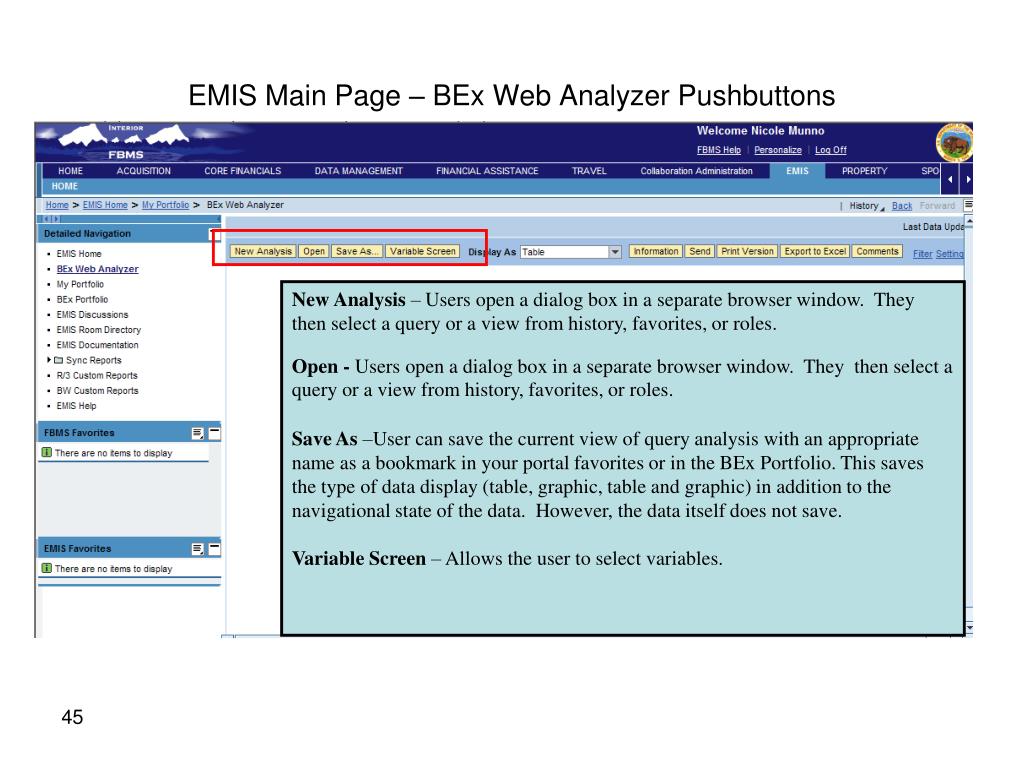Click FBMS Help link

718,150
